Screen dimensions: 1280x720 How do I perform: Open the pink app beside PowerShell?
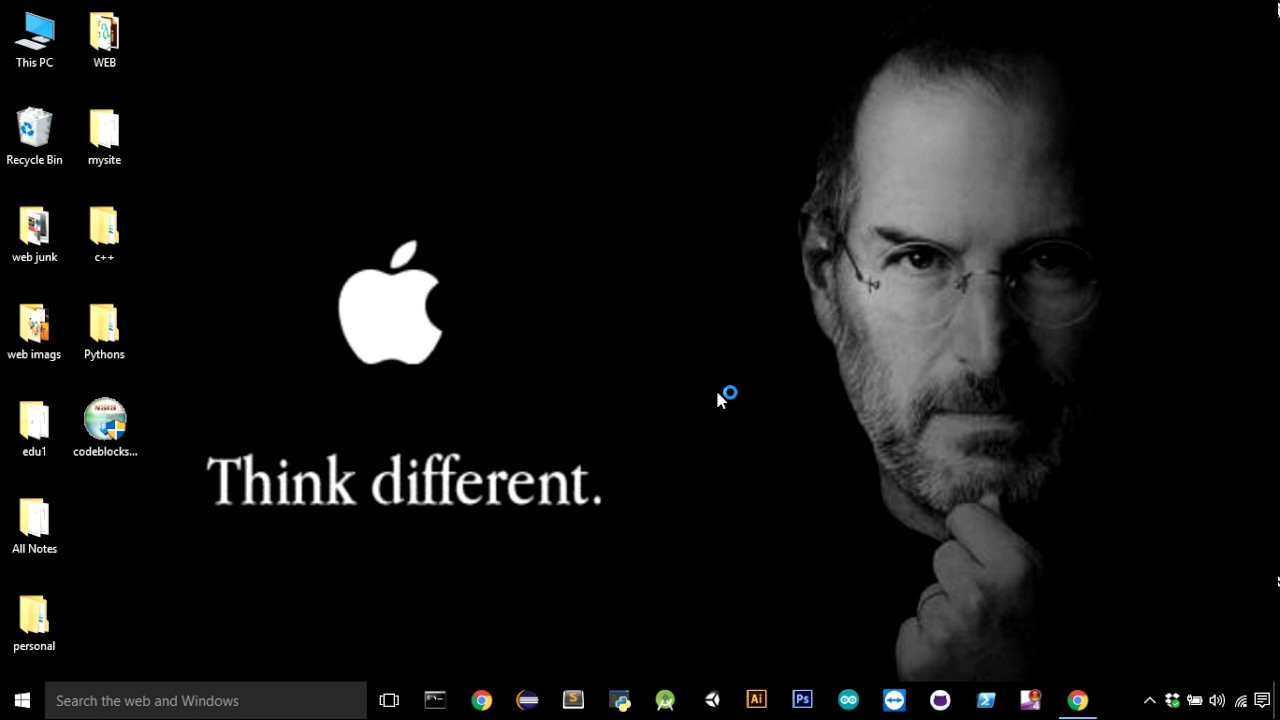point(1031,700)
